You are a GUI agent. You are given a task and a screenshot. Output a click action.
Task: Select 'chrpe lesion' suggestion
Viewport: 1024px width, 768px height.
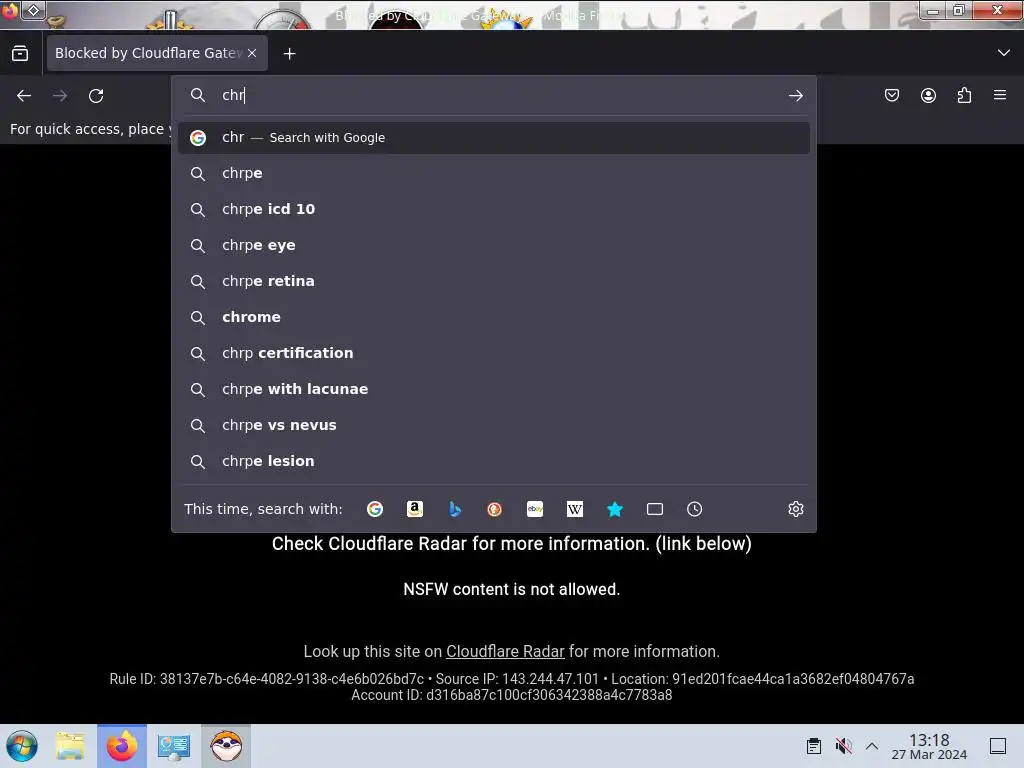(494, 461)
